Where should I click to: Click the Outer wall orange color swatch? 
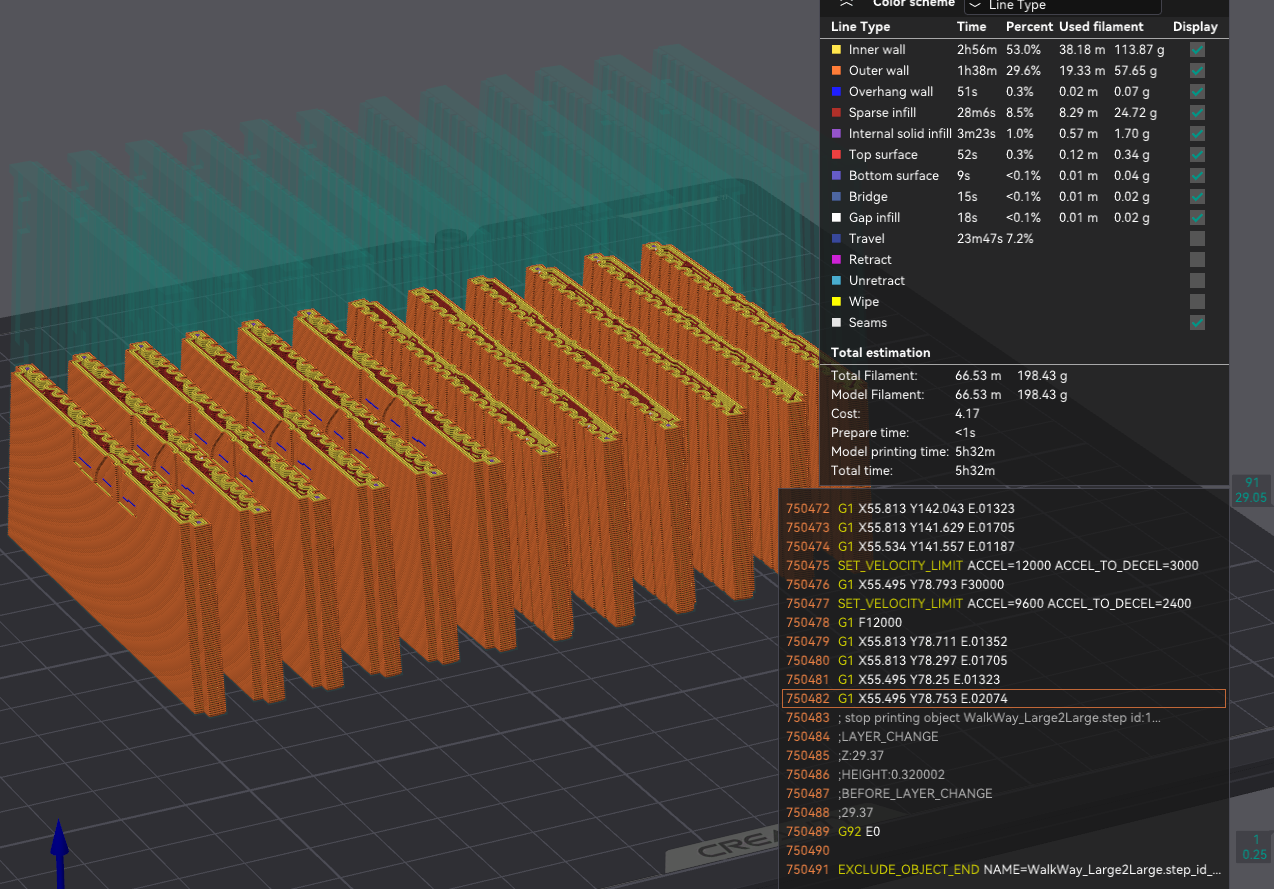tap(837, 70)
